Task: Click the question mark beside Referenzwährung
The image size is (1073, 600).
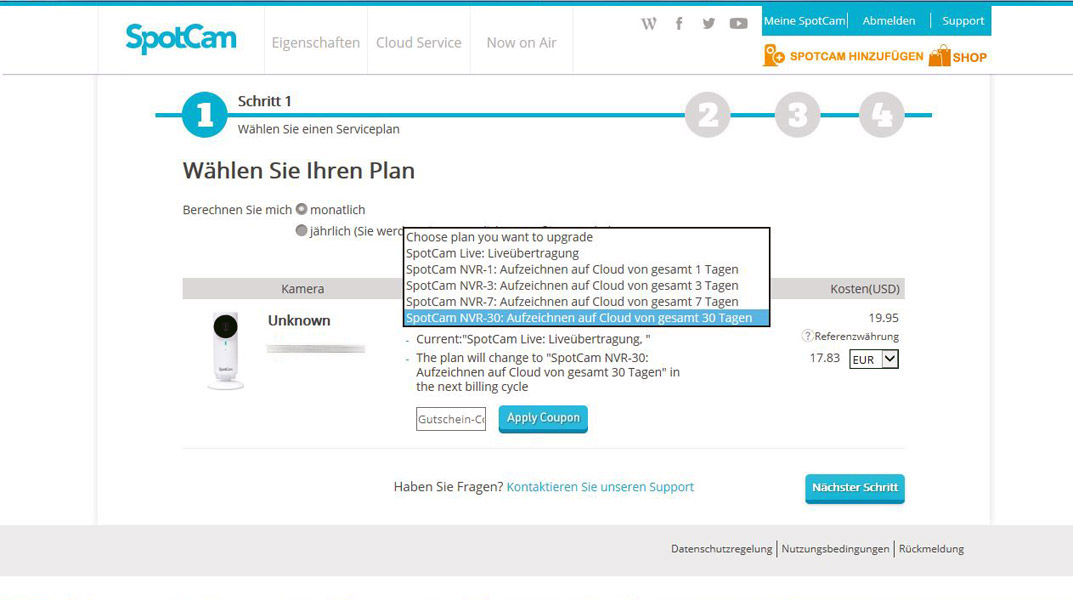Action: pyautogui.click(x=807, y=336)
